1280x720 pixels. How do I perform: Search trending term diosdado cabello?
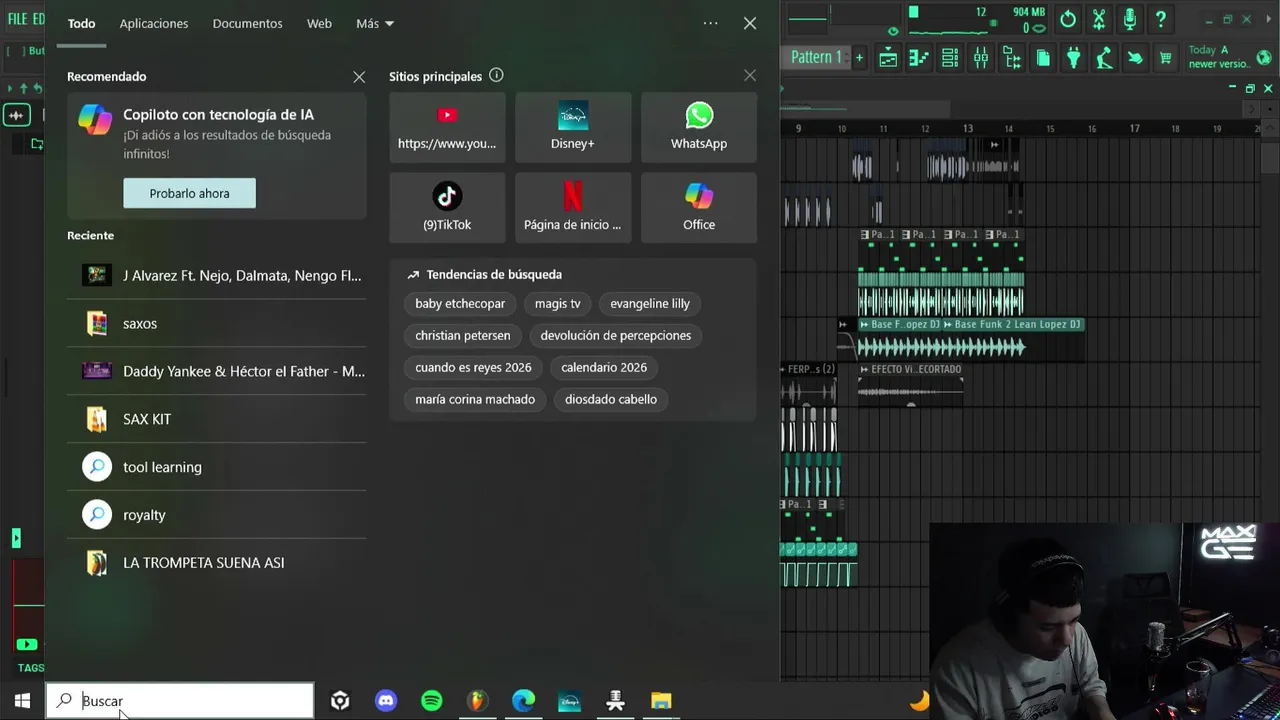pos(611,399)
